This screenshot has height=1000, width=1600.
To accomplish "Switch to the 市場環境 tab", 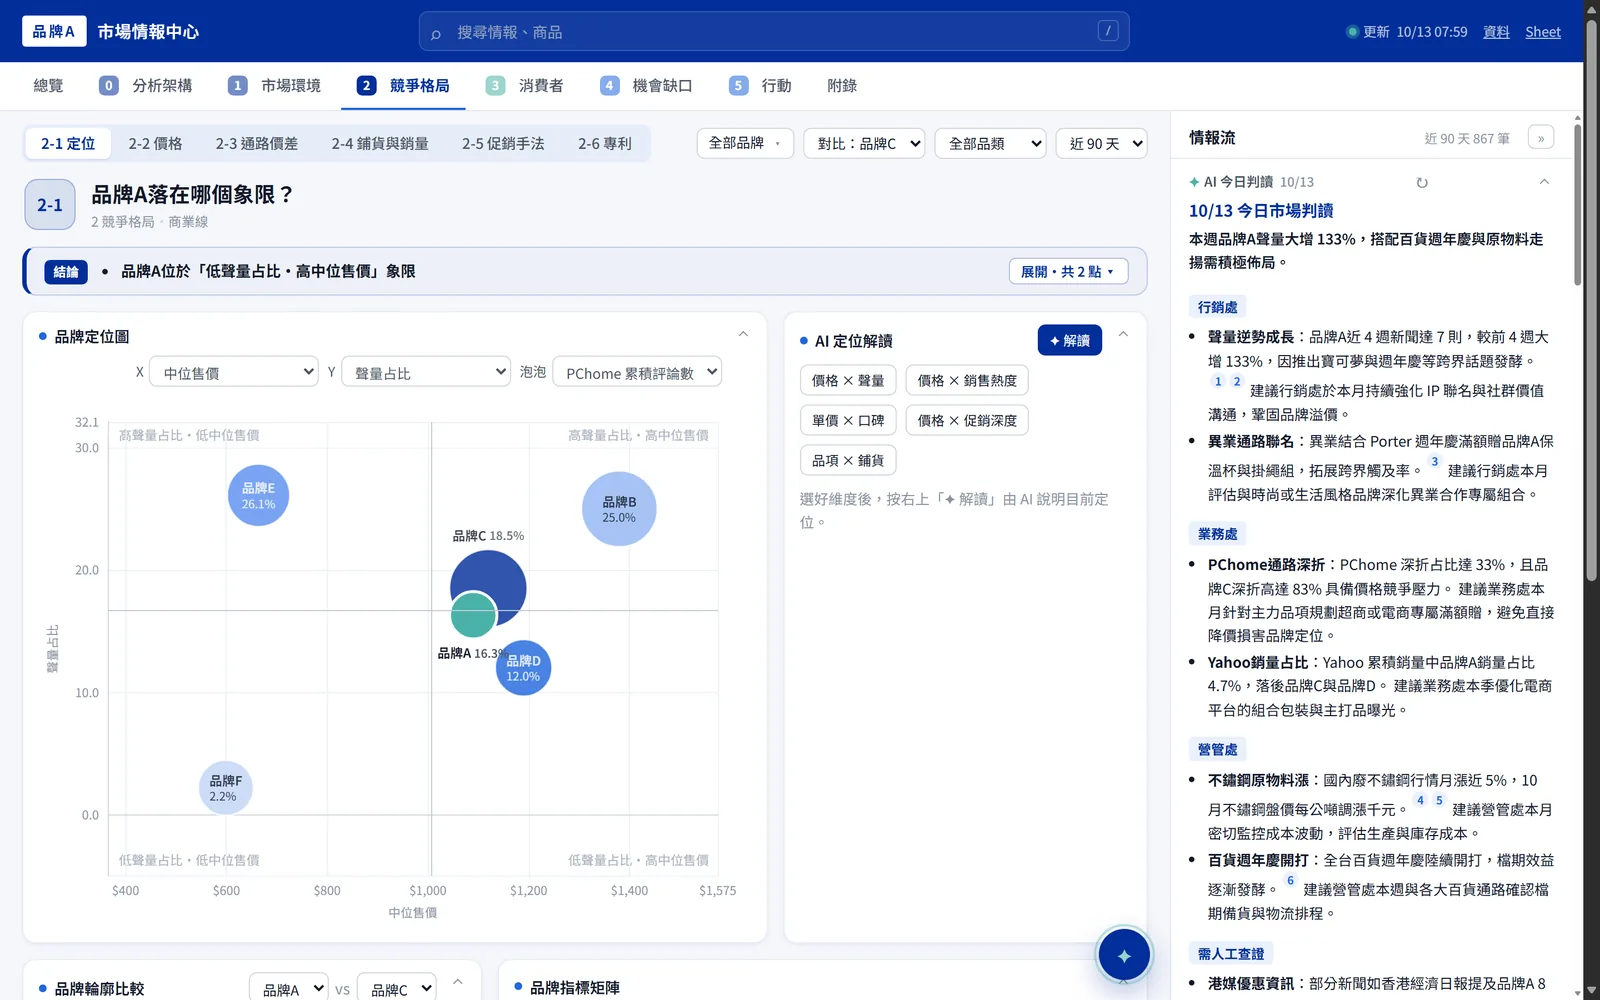I will 274,86.
